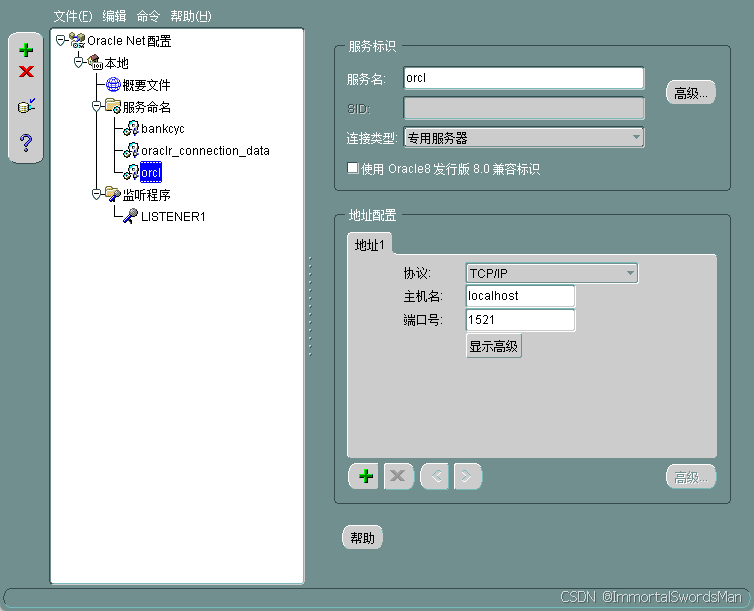This screenshot has height=611, width=754.
Task: Click the gray X remove address button
Action: [x=398, y=476]
